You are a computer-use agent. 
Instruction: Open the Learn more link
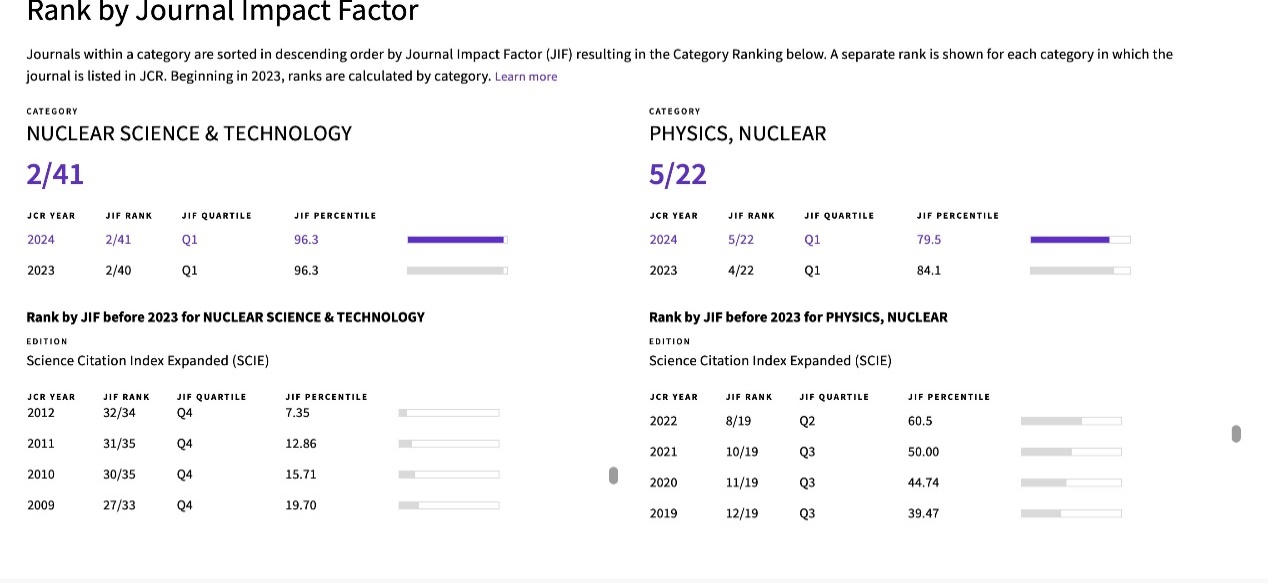(x=526, y=77)
